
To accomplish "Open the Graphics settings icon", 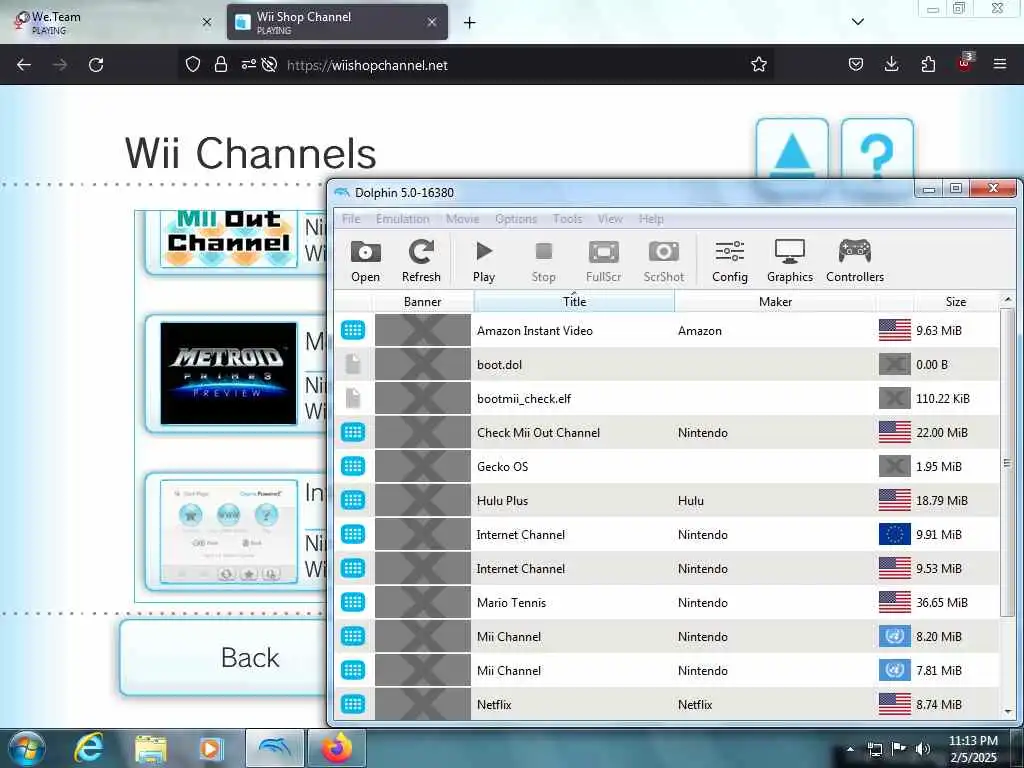I will point(790,261).
